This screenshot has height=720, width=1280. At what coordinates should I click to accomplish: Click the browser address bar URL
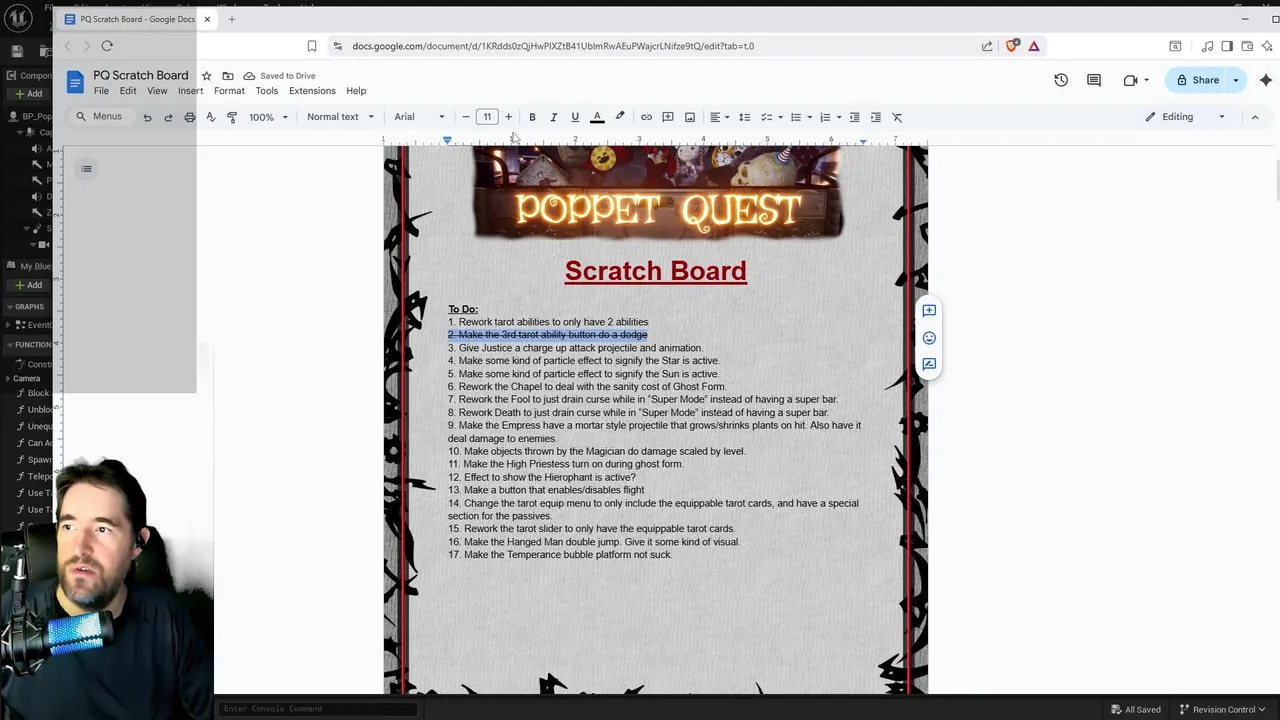553,46
